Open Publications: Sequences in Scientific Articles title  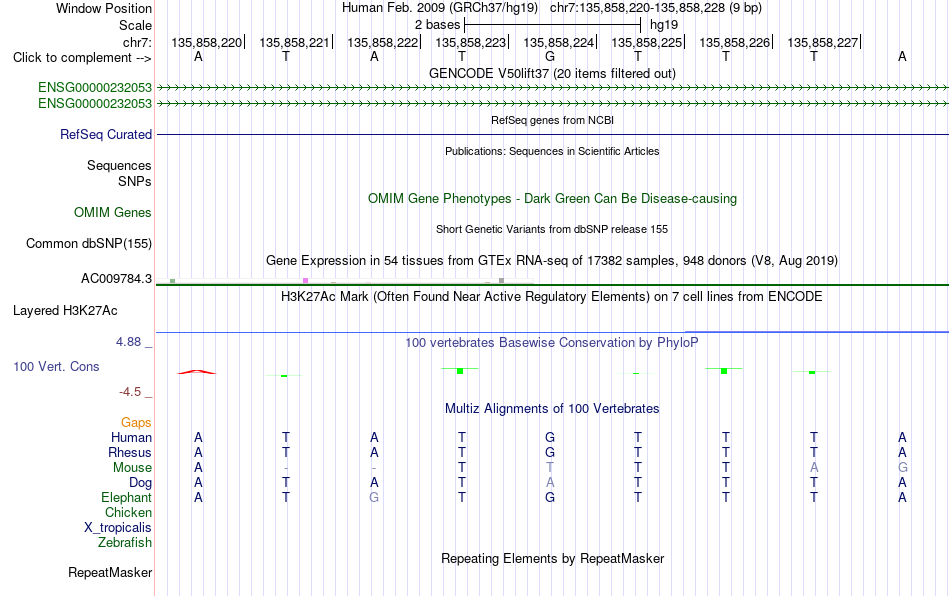coord(552,151)
